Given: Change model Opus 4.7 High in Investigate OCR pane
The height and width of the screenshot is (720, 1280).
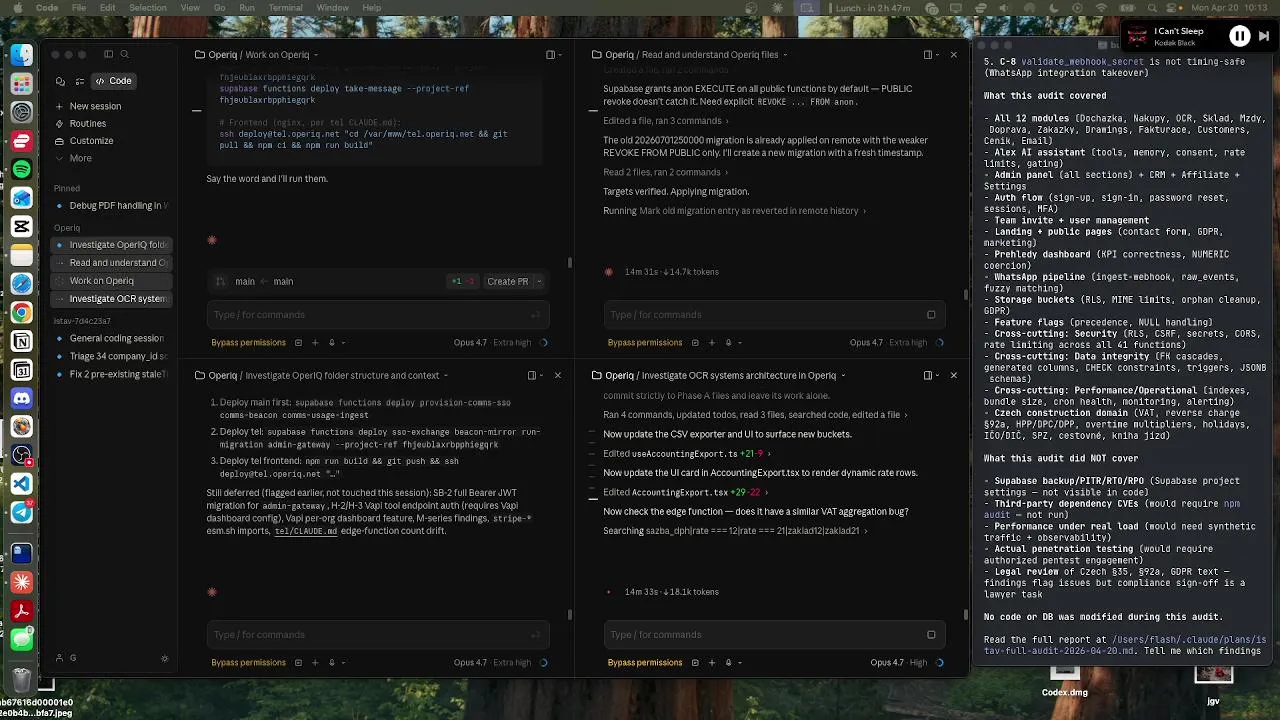Looking at the screenshot, I should tap(899, 663).
